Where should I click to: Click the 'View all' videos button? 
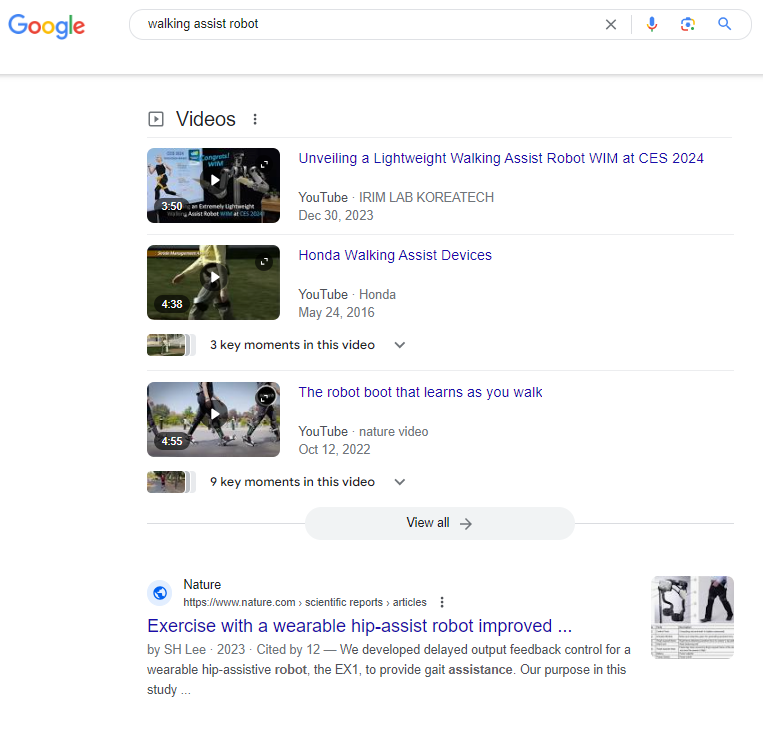click(439, 523)
